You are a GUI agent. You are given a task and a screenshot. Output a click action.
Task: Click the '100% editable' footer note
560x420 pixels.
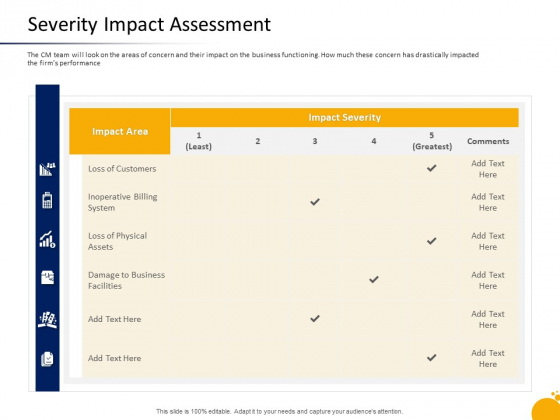click(x=279, y=411)
